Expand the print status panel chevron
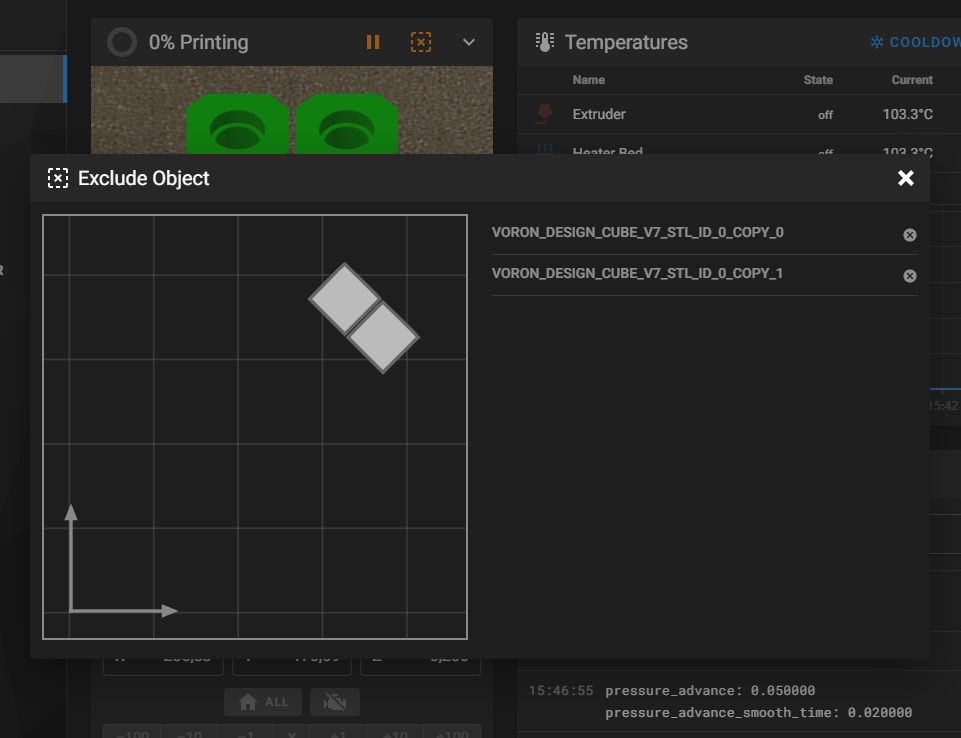Screen dimensions: 961x738 pyautogui.click(x=468, y=42)
